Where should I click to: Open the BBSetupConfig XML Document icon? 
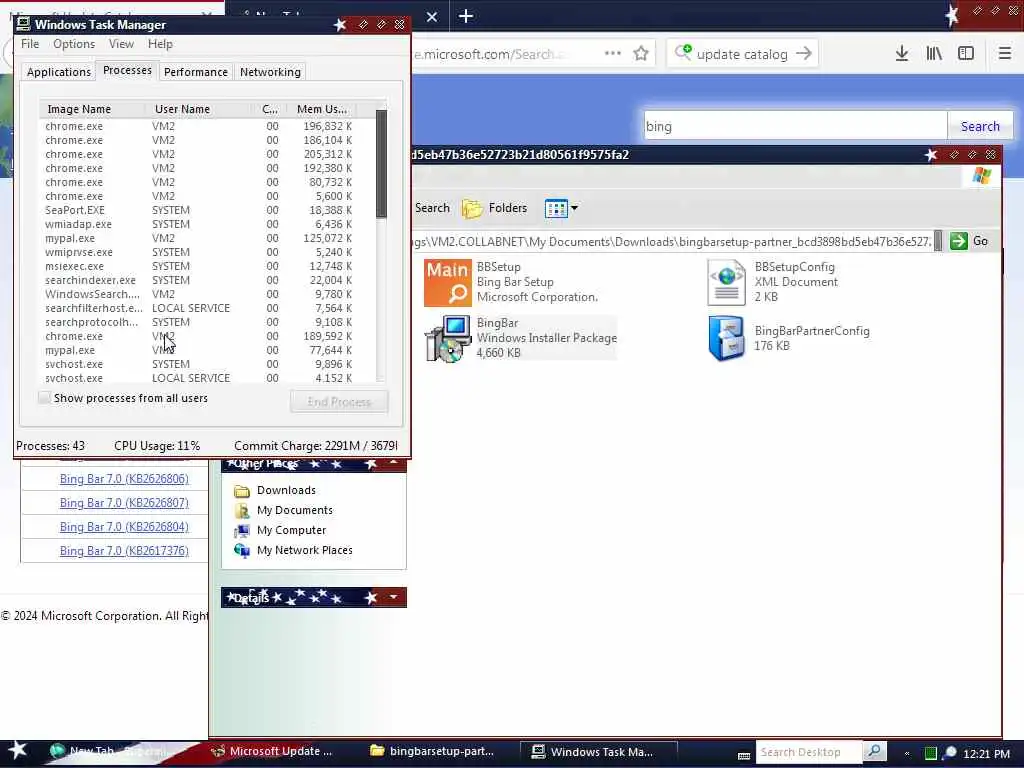tap(726, 283)
